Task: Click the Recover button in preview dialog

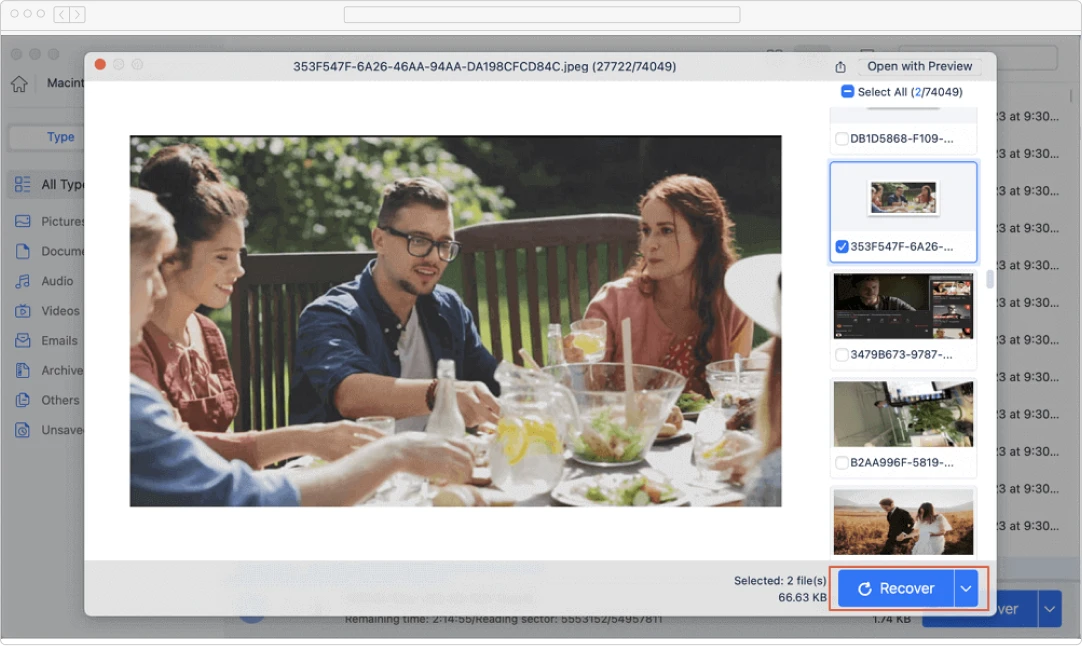Action: tap(896, 589)
